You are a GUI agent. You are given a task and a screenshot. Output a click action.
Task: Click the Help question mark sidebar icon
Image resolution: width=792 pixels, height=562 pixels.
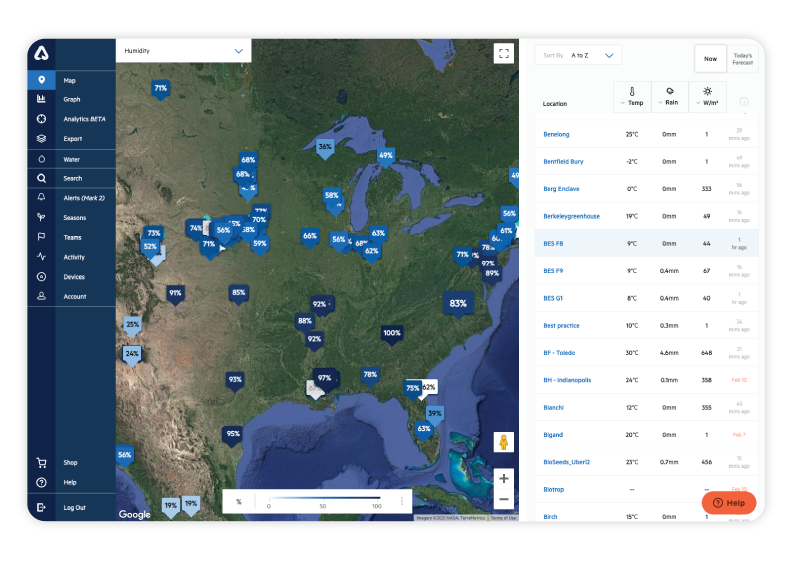[x=41, y=482]
